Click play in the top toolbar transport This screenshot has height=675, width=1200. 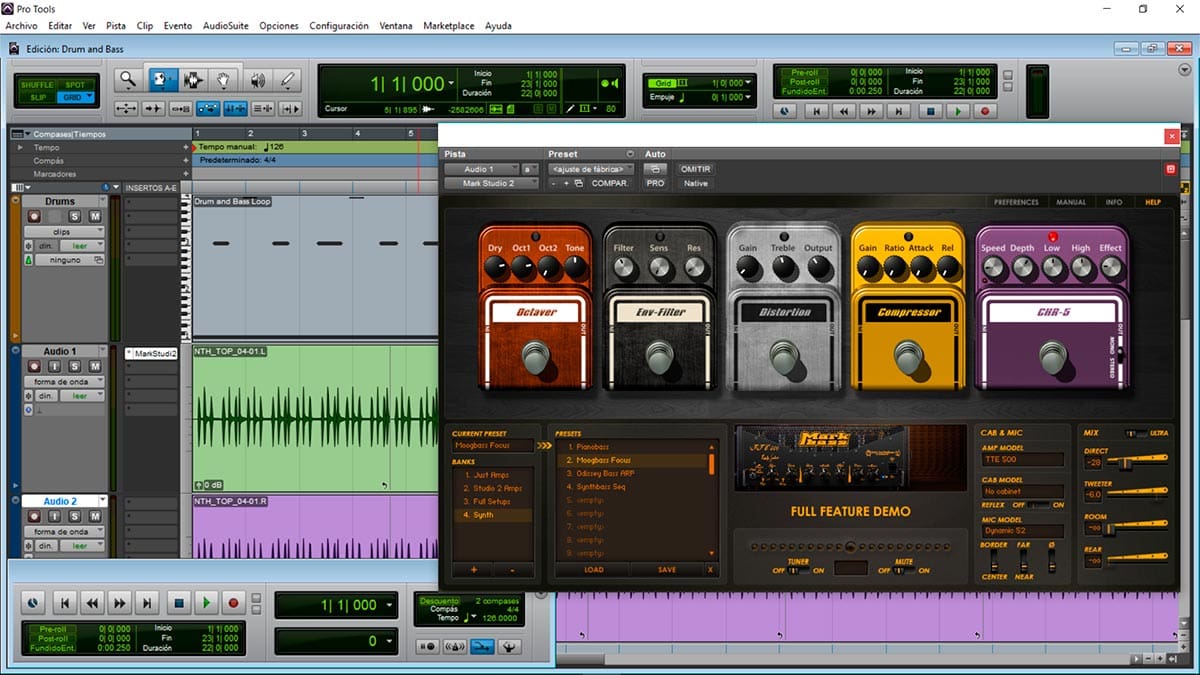pyautogui.click(x=958, y=112)
